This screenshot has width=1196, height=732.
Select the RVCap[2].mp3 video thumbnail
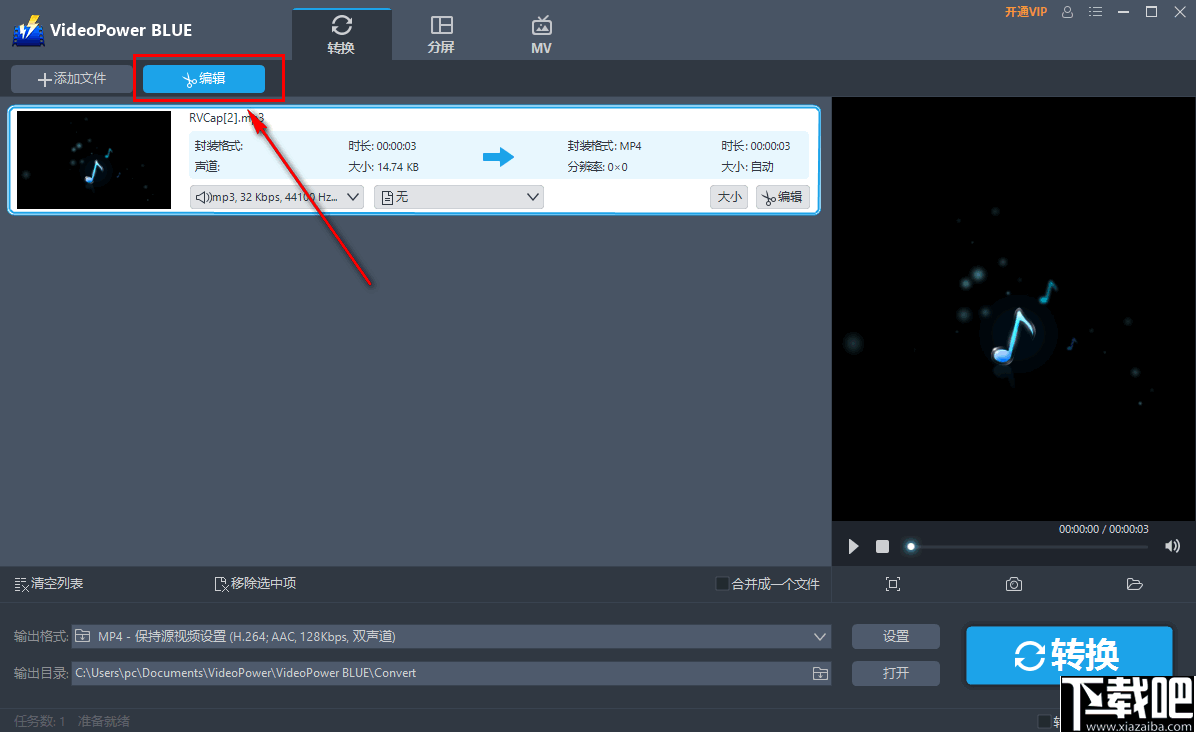(x=93, y=160)
